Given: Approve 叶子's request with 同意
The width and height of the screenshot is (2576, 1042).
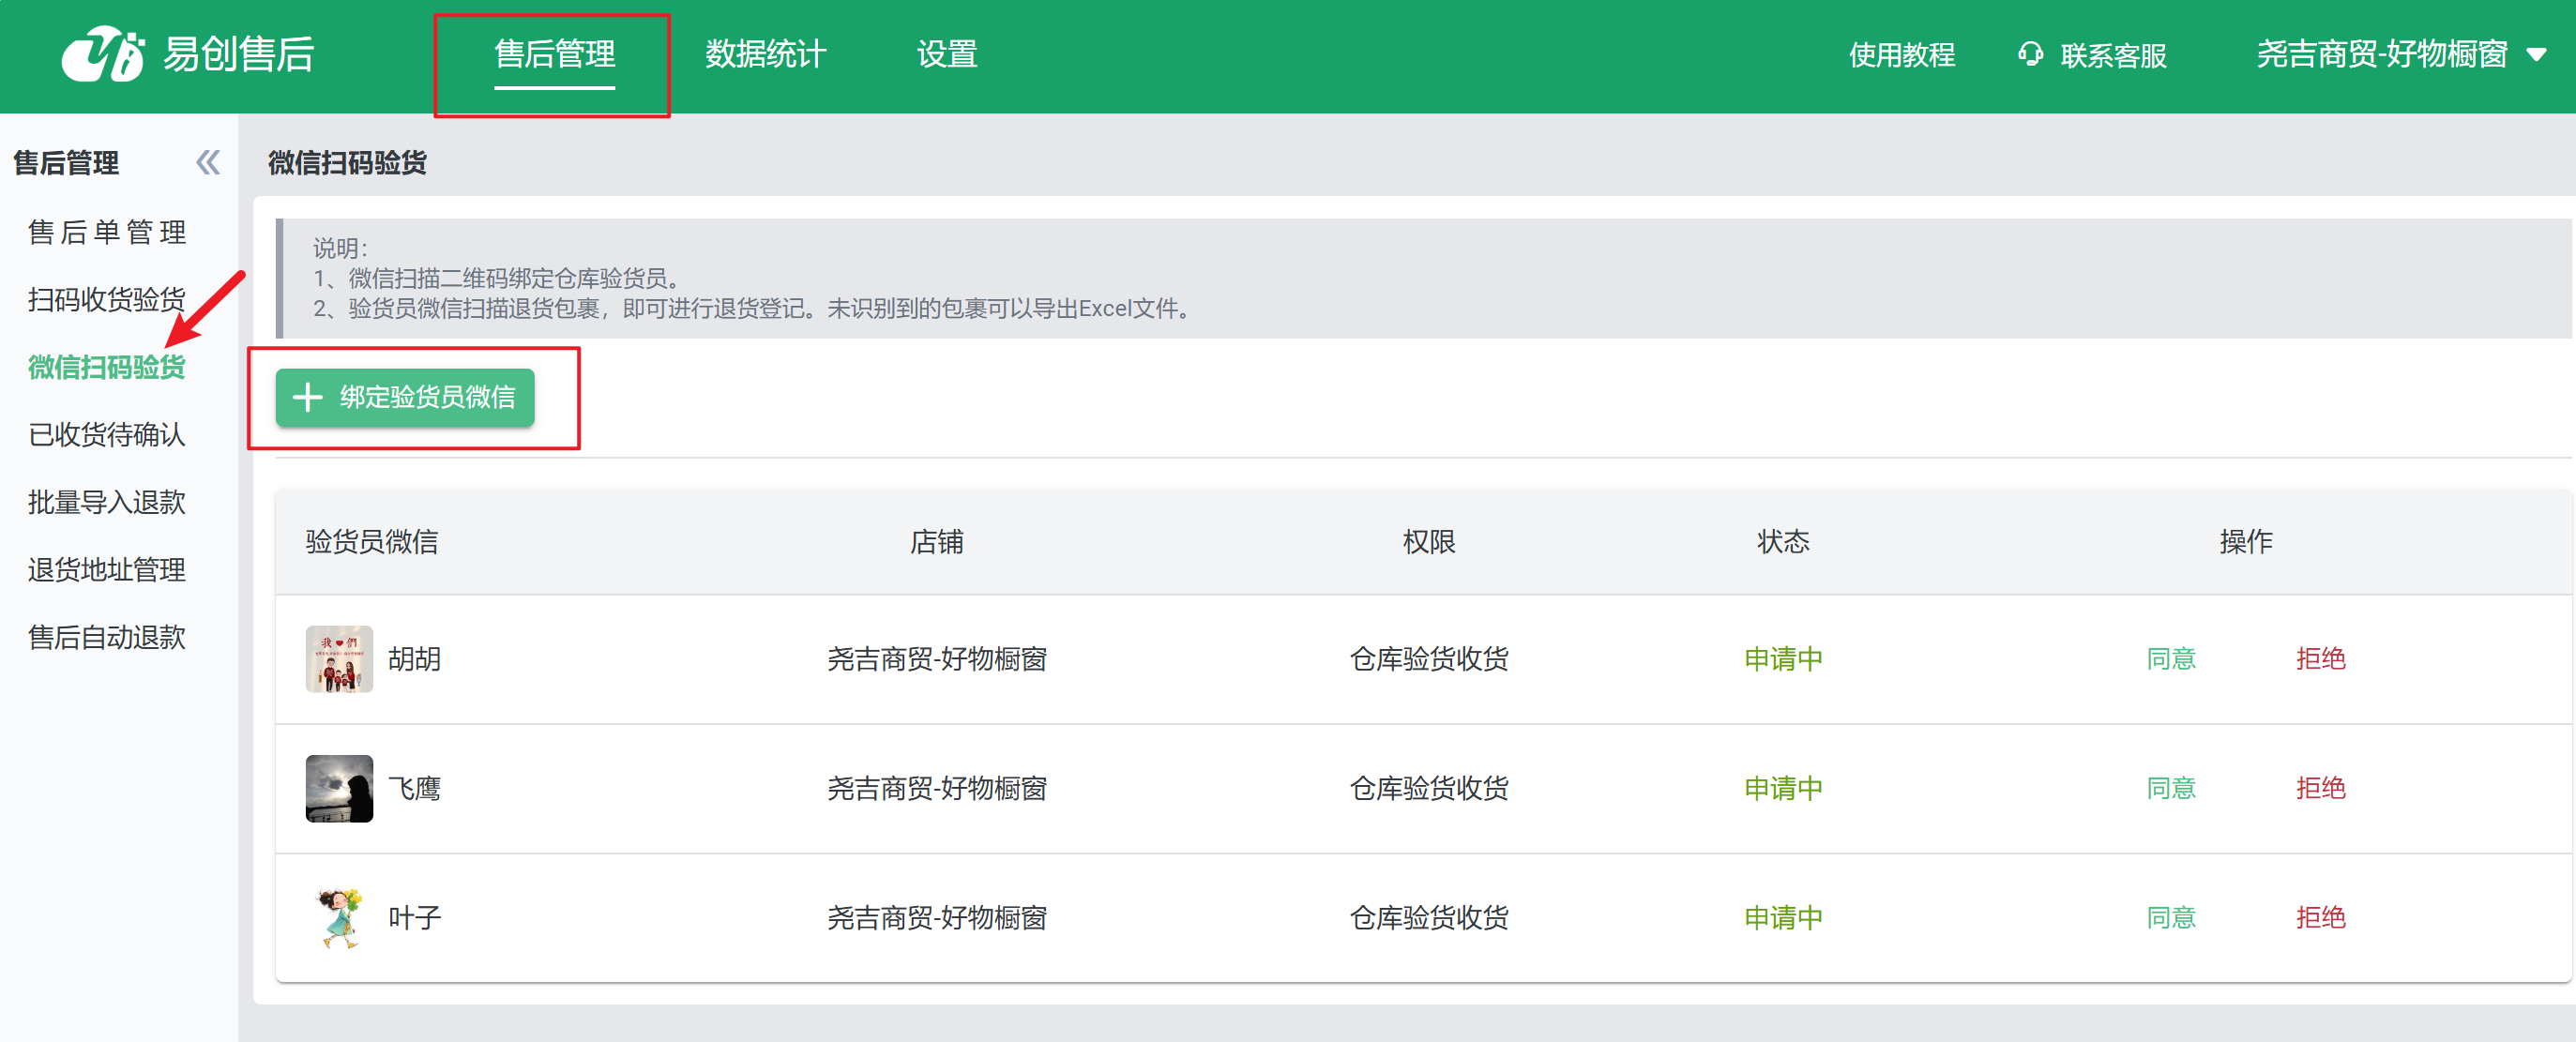Looking at the screenshot, I should pos(2170,917).
